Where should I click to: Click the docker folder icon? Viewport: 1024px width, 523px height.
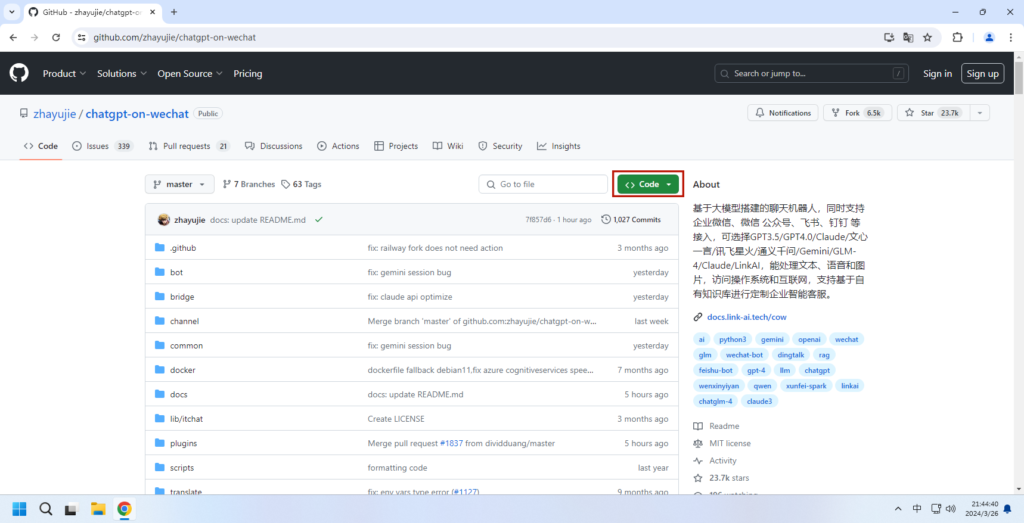159,370
